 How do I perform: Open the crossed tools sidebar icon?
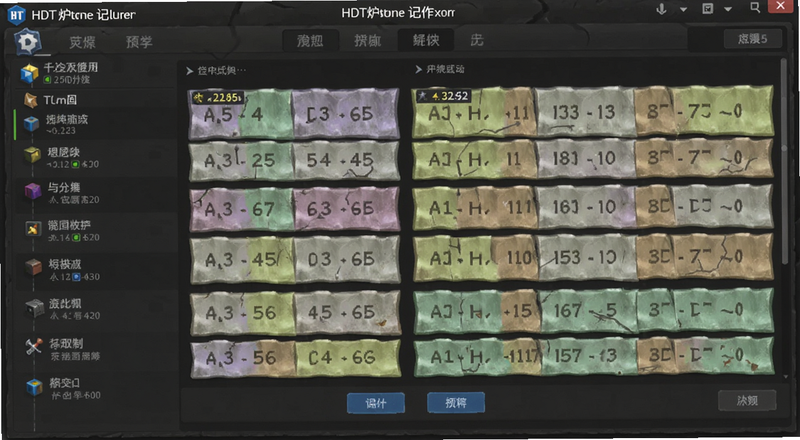click(x=34, y=347)
